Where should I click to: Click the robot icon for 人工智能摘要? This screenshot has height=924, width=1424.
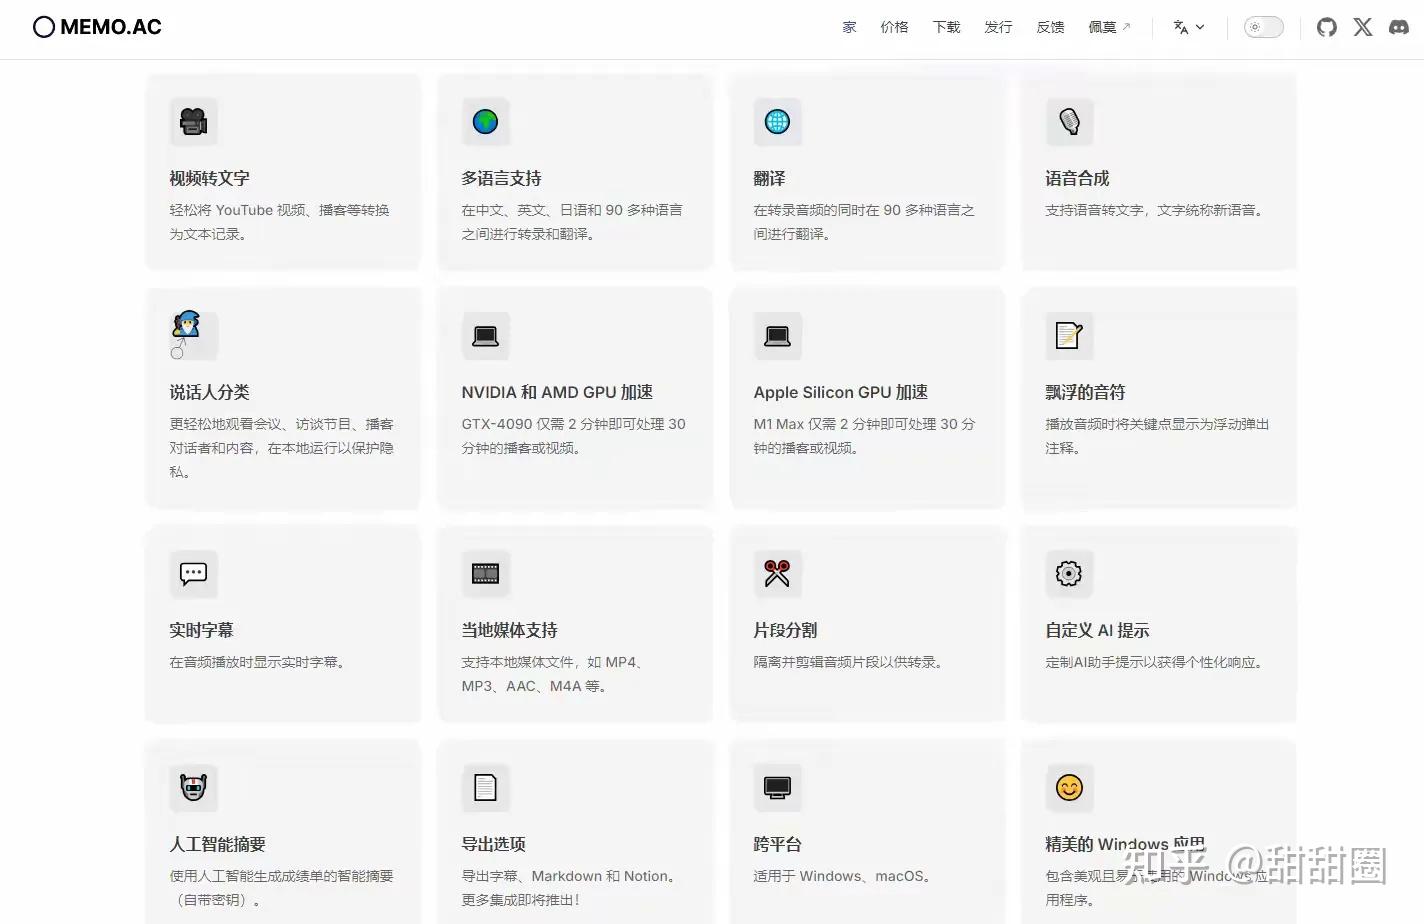(x=193, y=788)
